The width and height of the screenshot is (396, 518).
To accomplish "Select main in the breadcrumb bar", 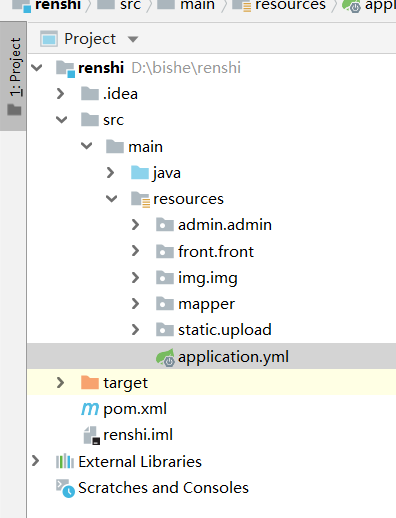I will (197, 5).
